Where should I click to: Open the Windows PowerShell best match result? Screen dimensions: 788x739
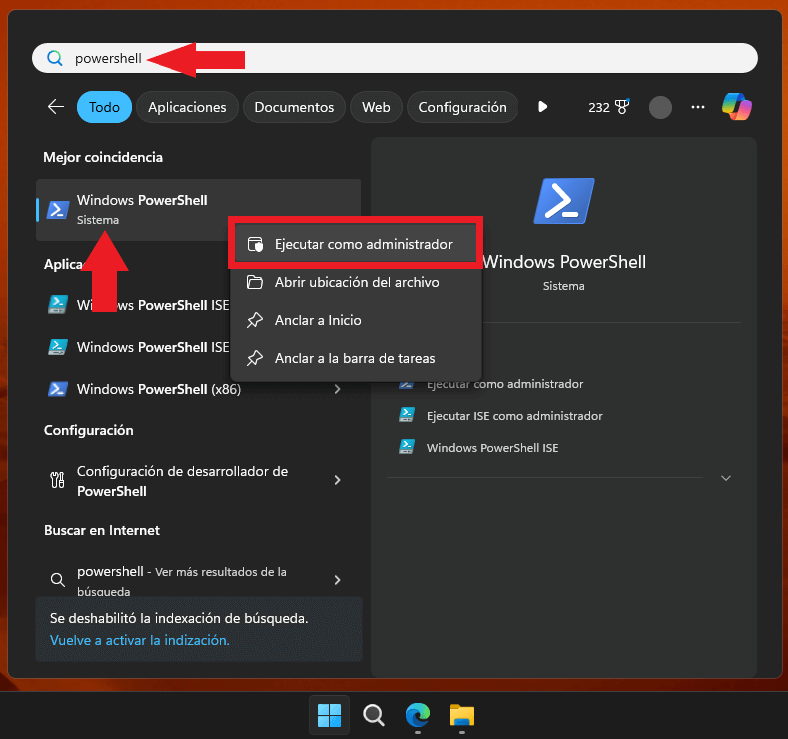pos(199,210)
